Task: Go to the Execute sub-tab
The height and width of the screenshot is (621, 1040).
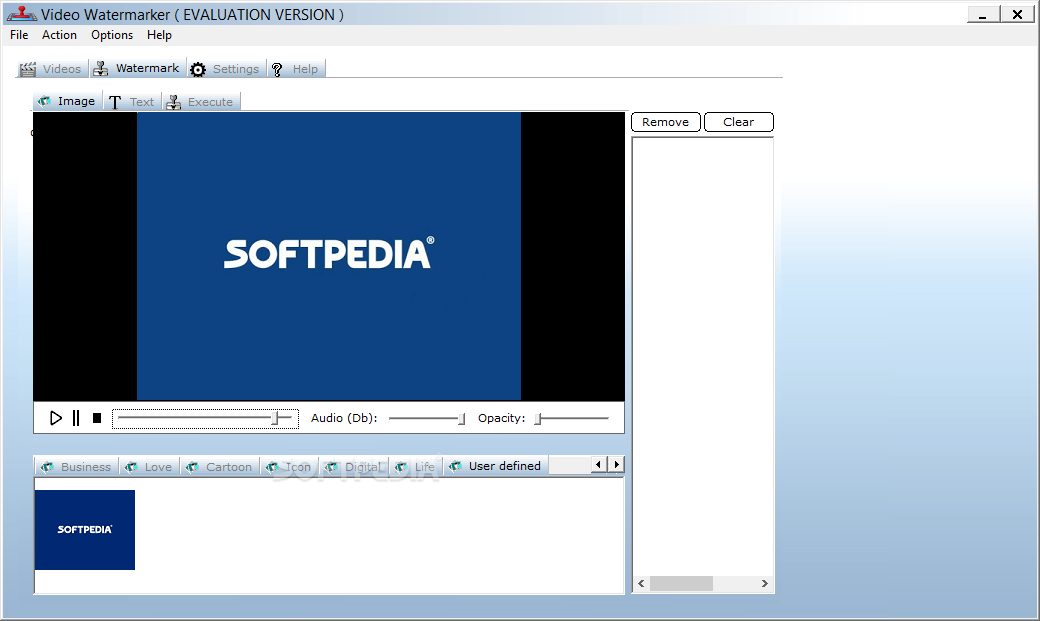Action: click(x=202, y=102)
